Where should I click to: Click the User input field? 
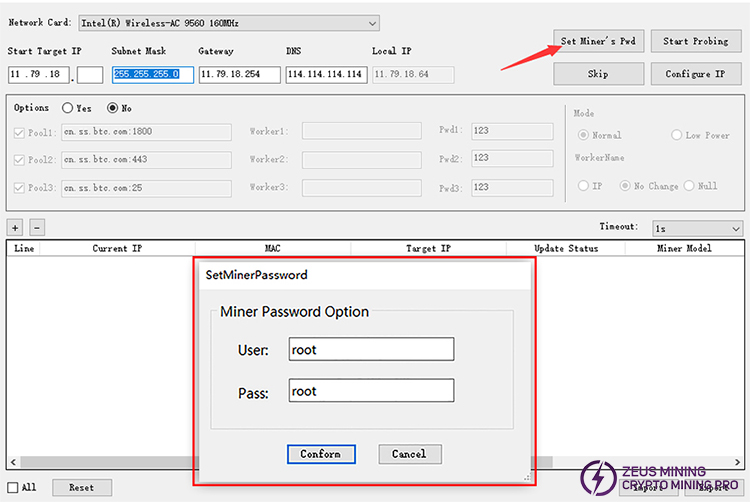(x=371, y=349)
